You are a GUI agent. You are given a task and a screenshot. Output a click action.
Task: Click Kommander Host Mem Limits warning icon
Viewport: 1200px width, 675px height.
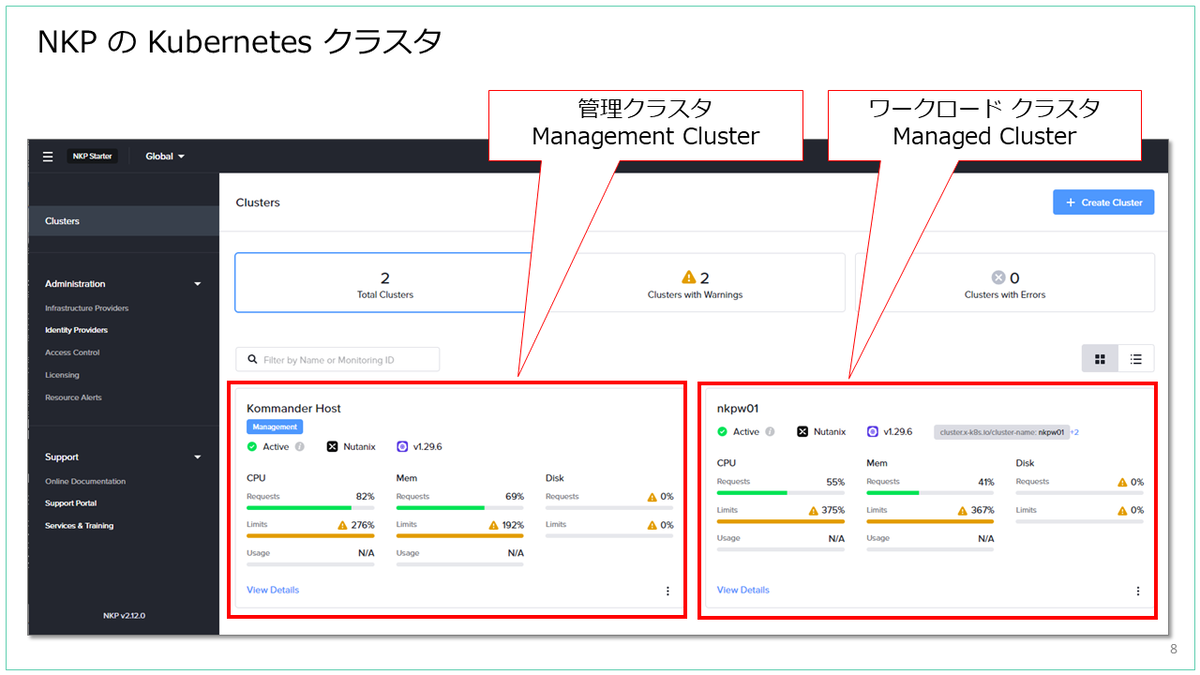tap(493, 524)
